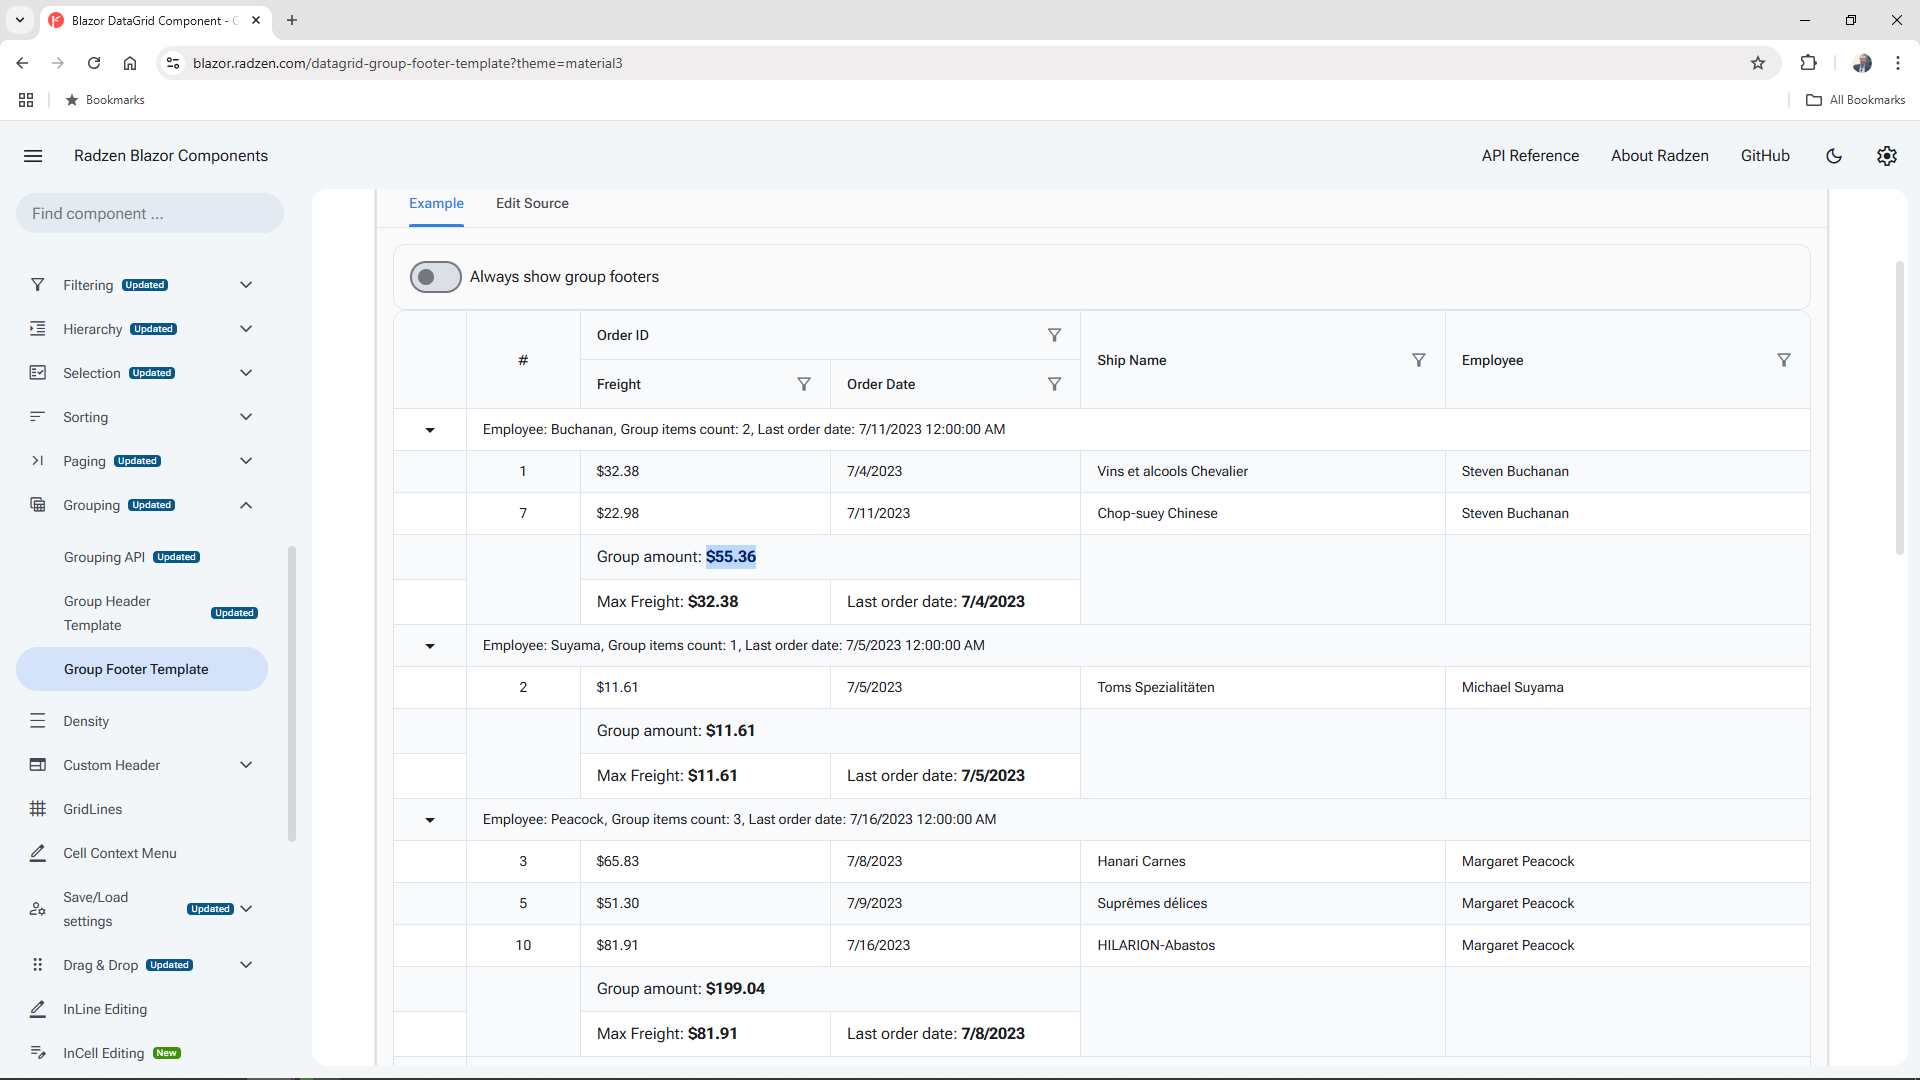Click the filter icon on Employee column

(1784, 360)
